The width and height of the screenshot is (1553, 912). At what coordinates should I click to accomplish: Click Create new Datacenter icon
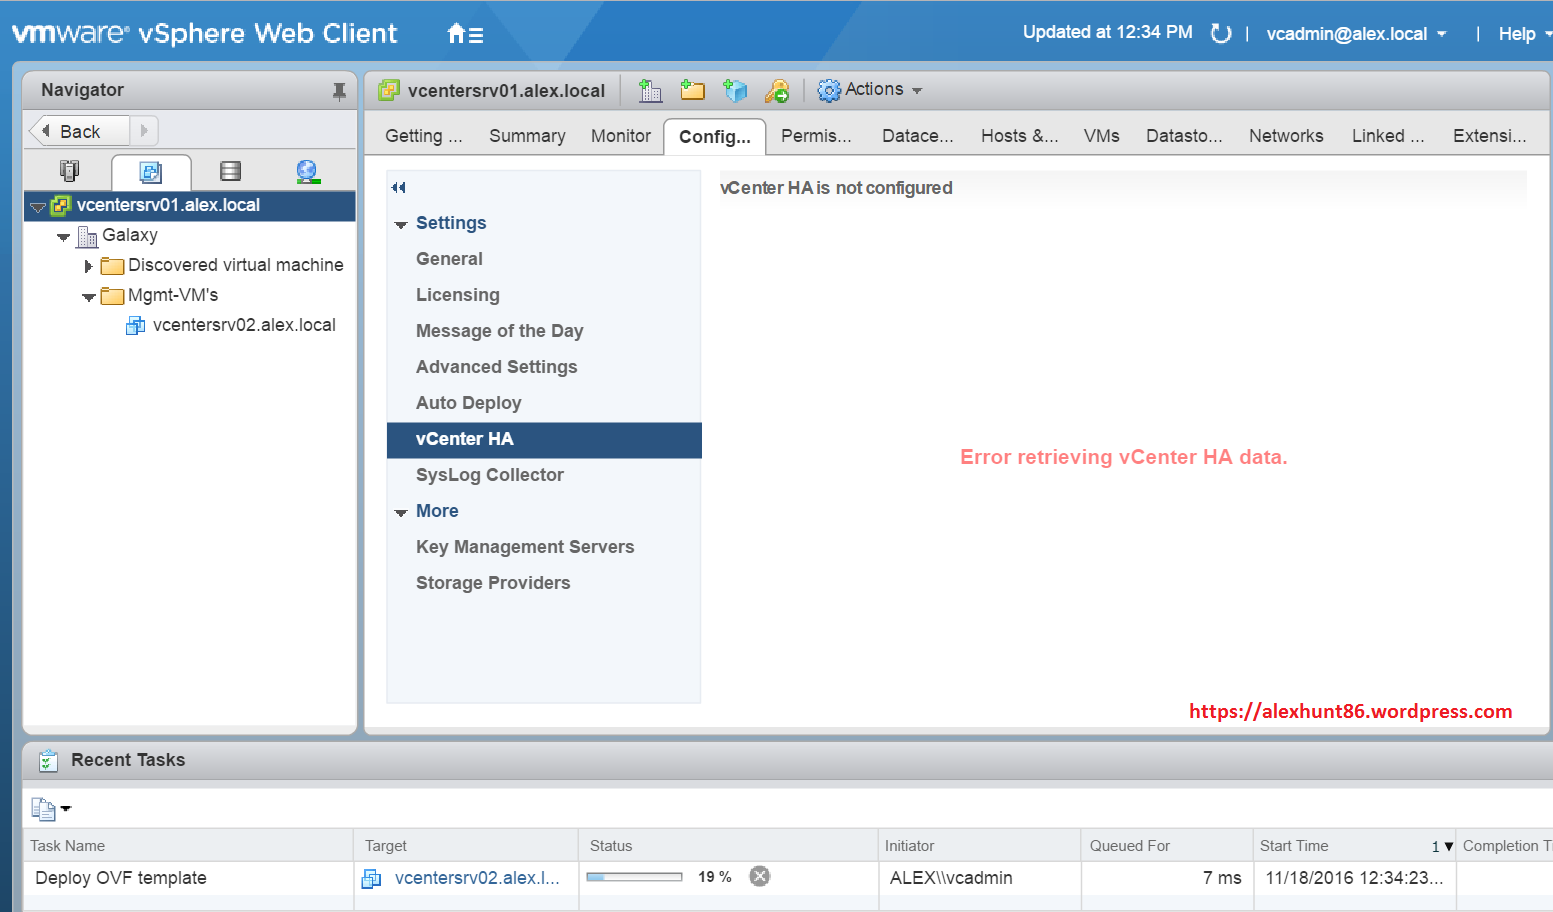pos(650,91)
